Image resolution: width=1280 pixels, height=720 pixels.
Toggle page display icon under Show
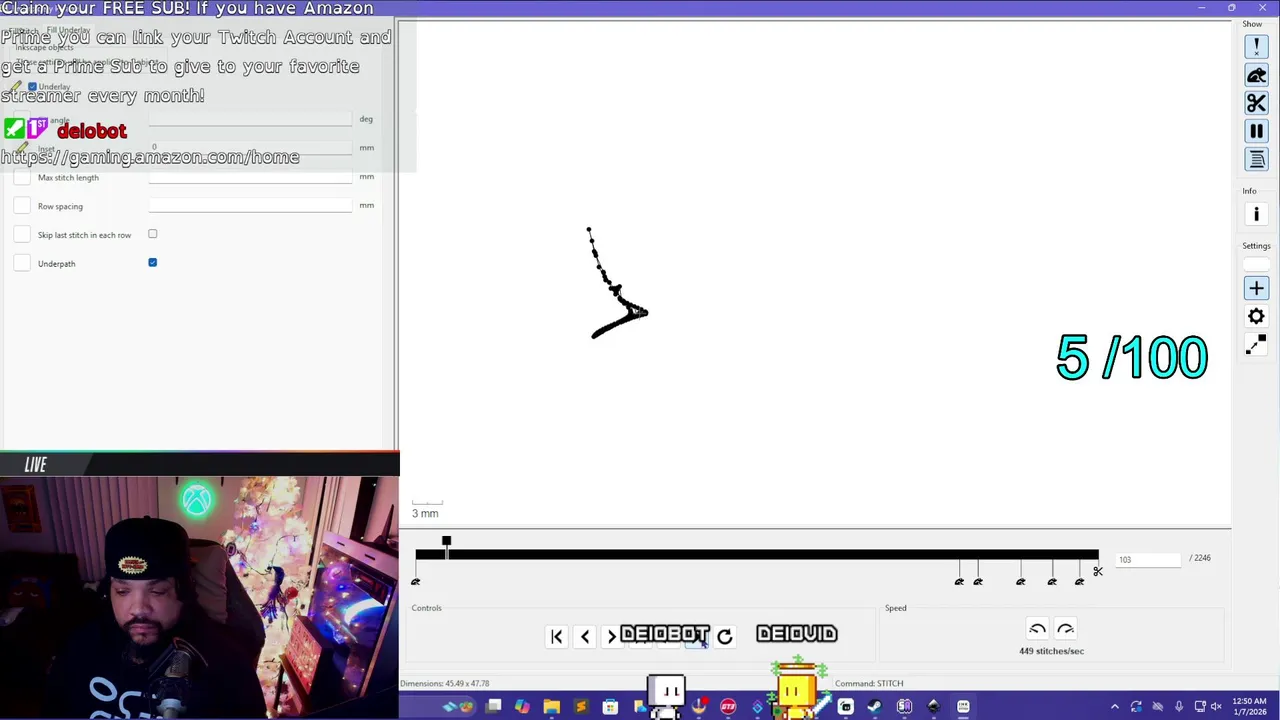pos(1256,160)
